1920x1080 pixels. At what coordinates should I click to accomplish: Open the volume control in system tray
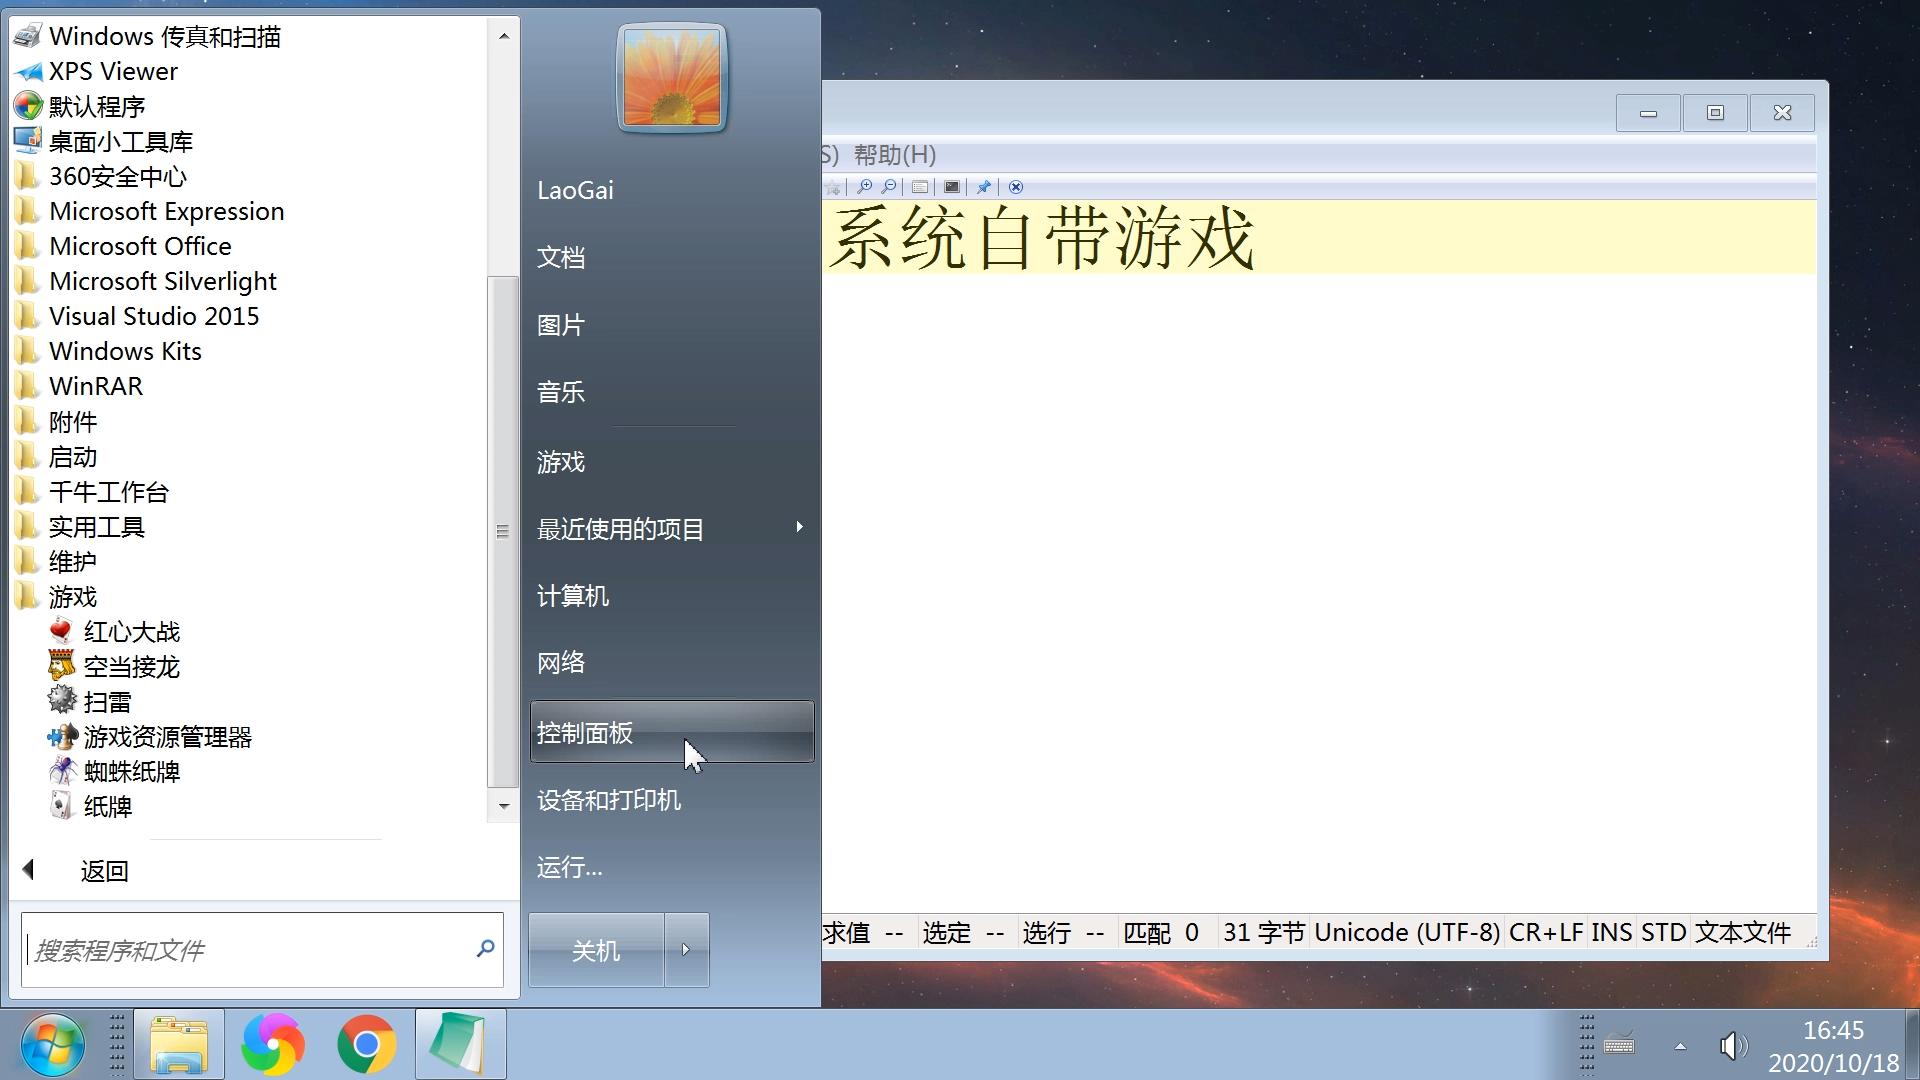click(1733, 1046)
